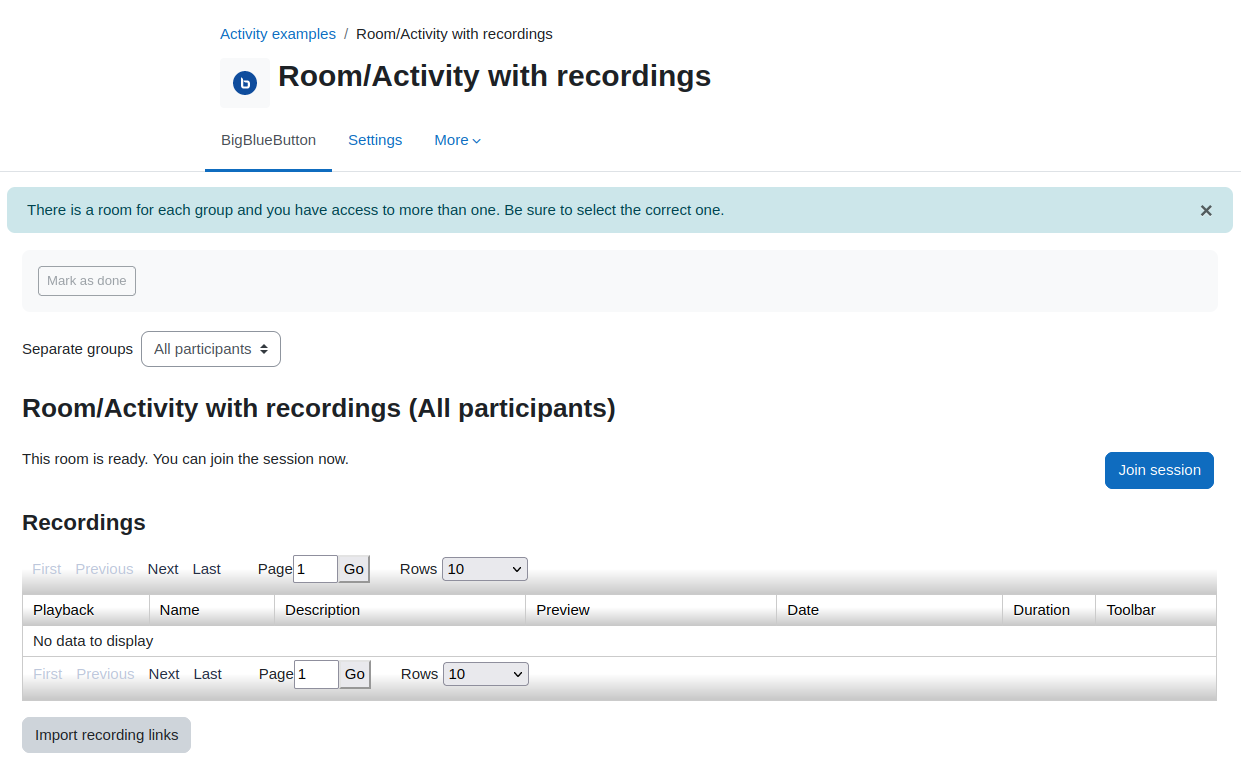The height and width of the screenshot is (768, 1246).
Task: Click the top Page number field
Action: (x=315, y=569)
